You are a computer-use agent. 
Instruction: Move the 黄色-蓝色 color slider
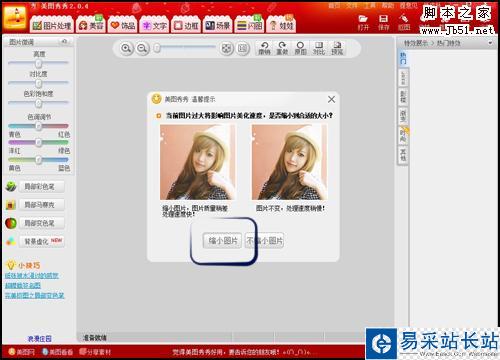[39, 160]
